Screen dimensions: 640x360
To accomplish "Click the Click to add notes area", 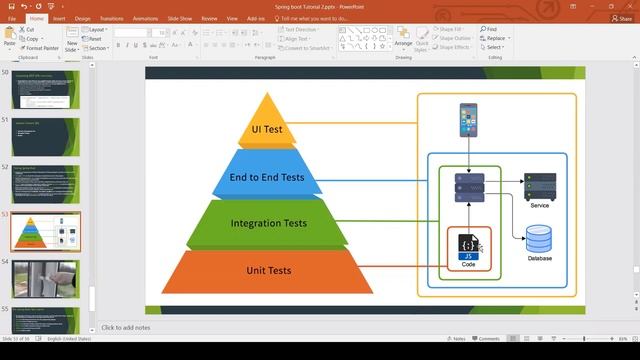I will [126, 327].
